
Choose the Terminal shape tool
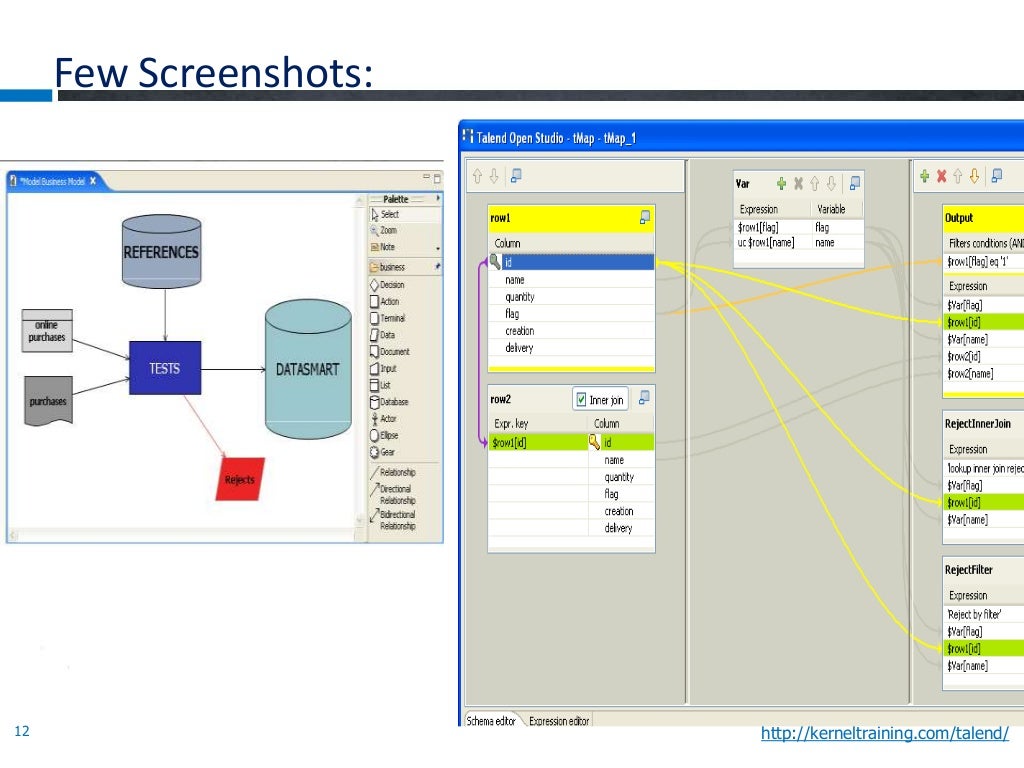(x=388, y=318)
